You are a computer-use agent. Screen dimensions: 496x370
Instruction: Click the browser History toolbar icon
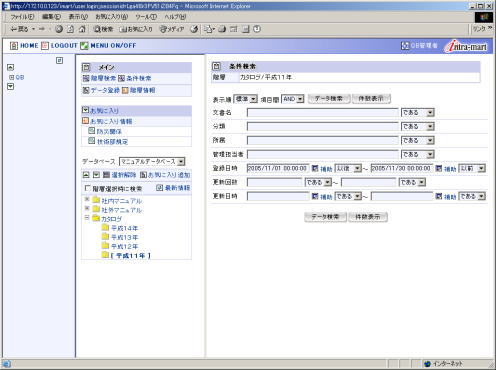coord(194,29)
